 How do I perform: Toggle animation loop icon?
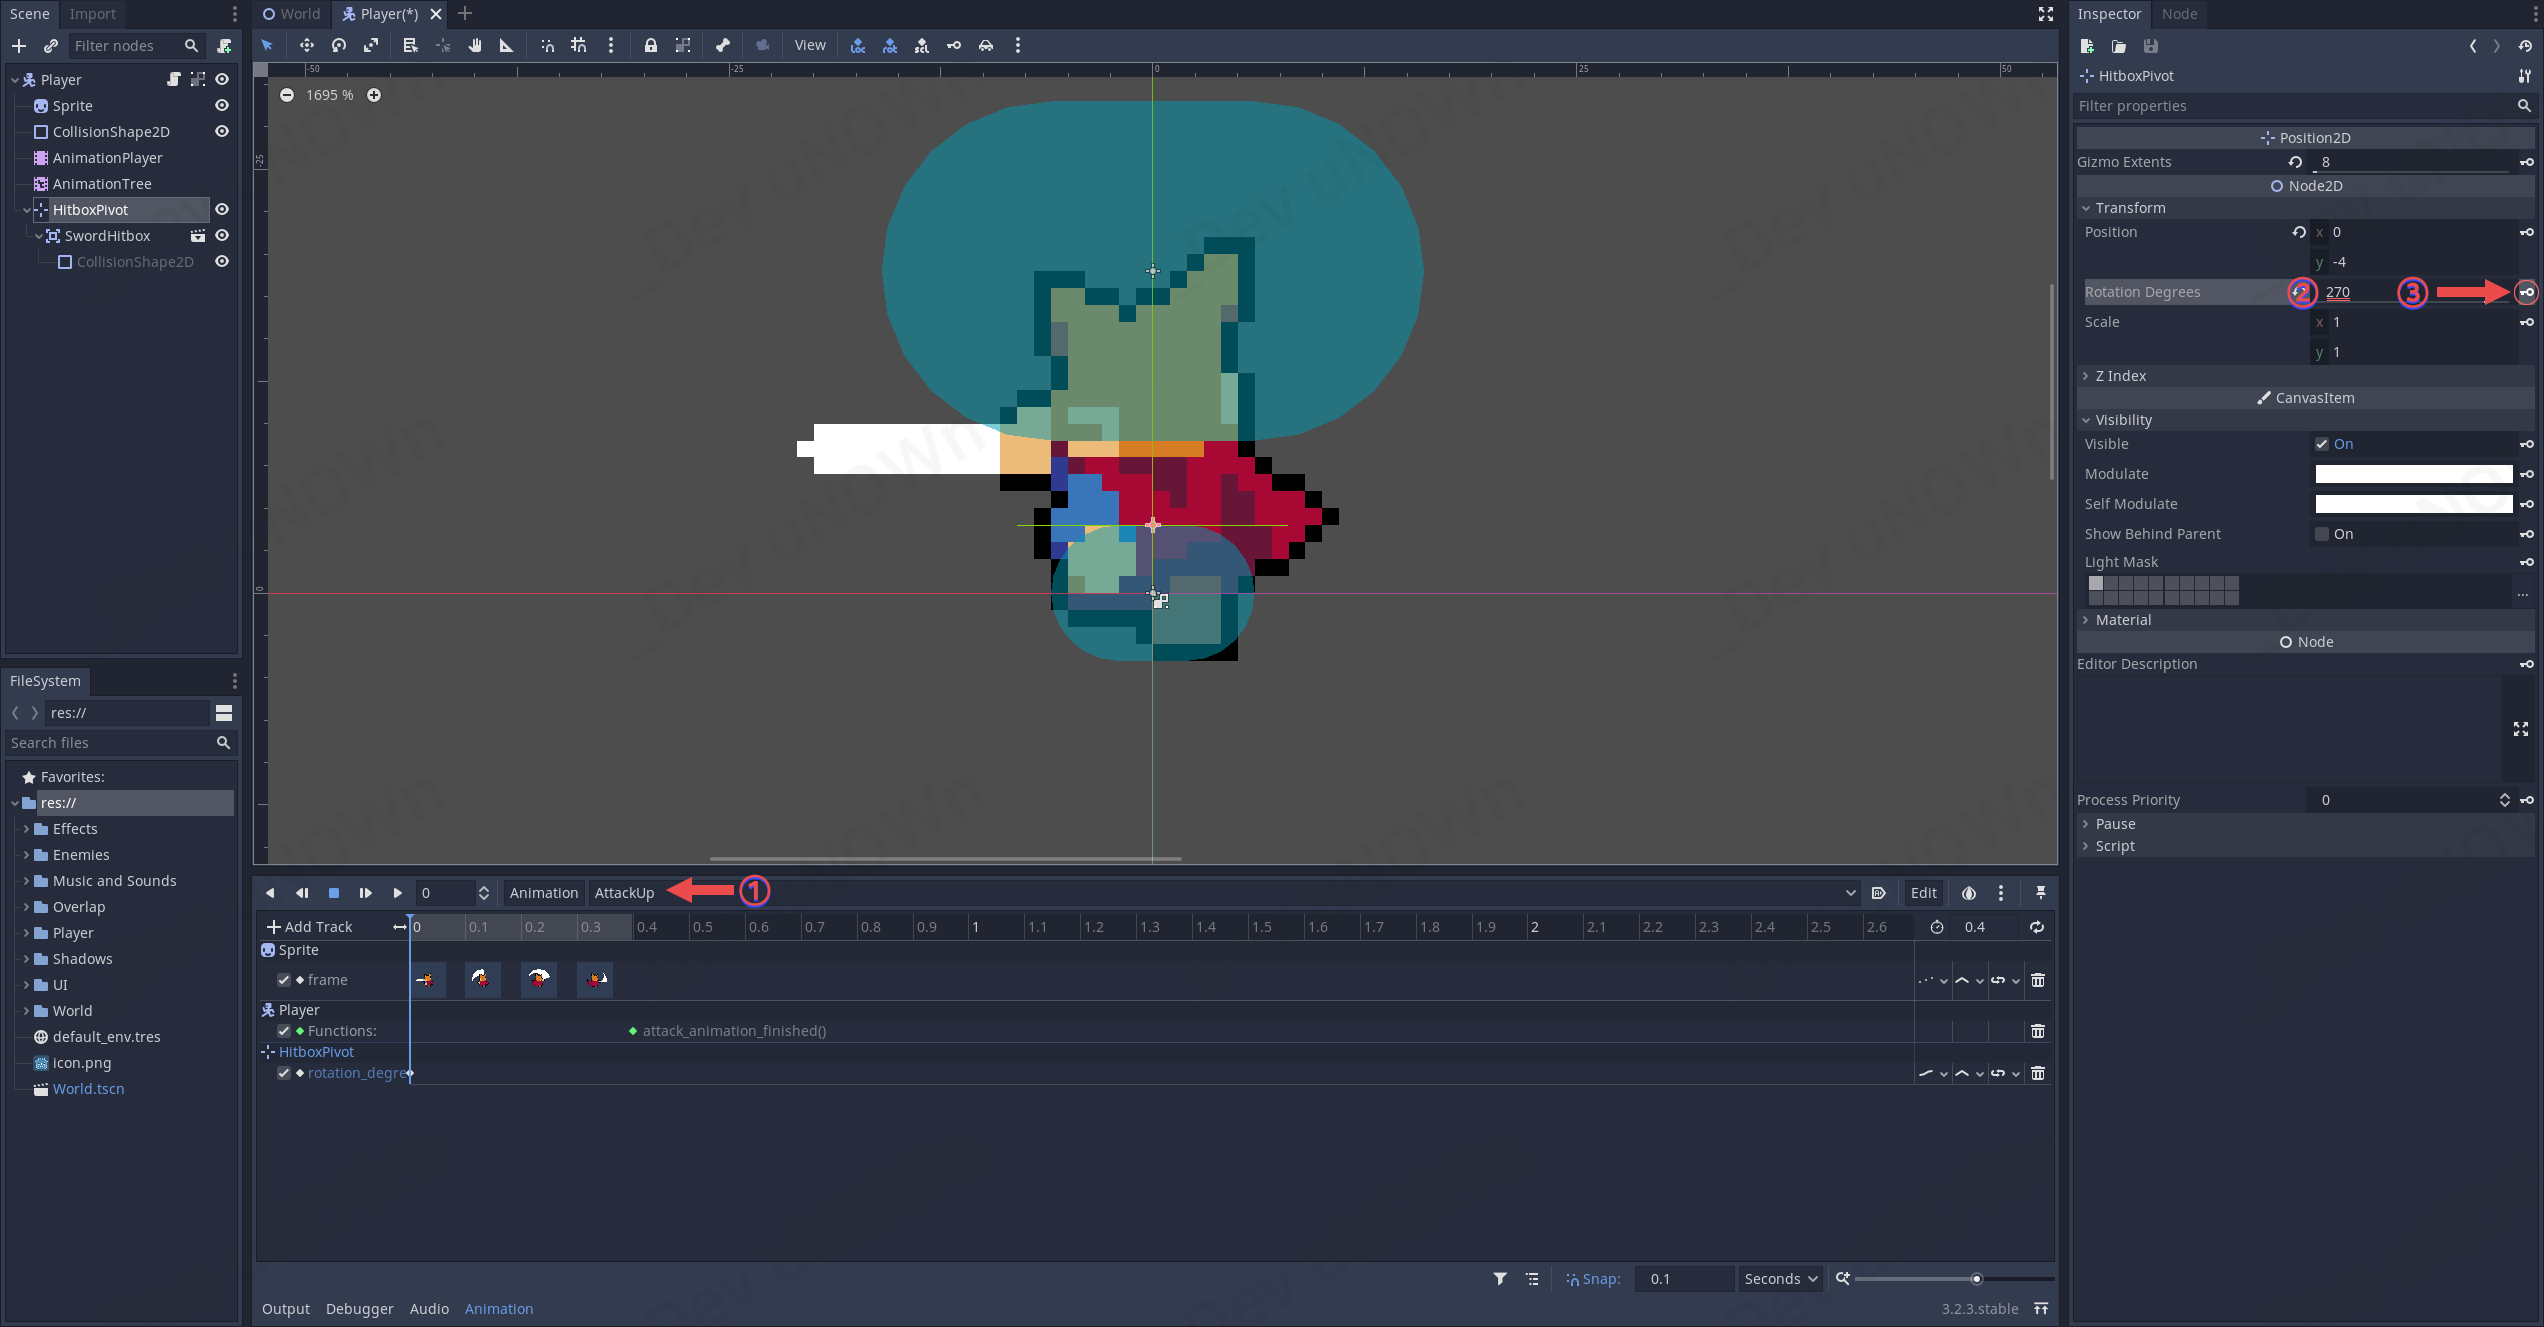click(2036, 927)
